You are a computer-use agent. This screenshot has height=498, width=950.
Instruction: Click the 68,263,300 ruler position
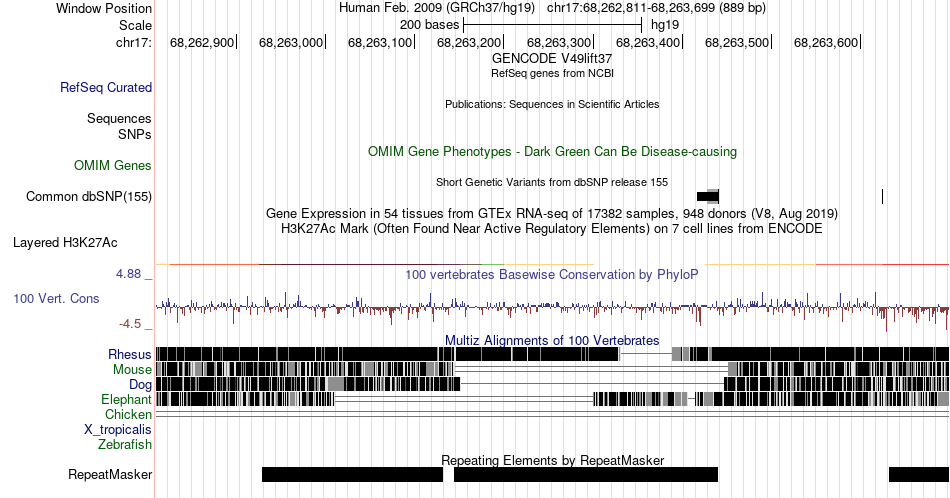[559, 42]
